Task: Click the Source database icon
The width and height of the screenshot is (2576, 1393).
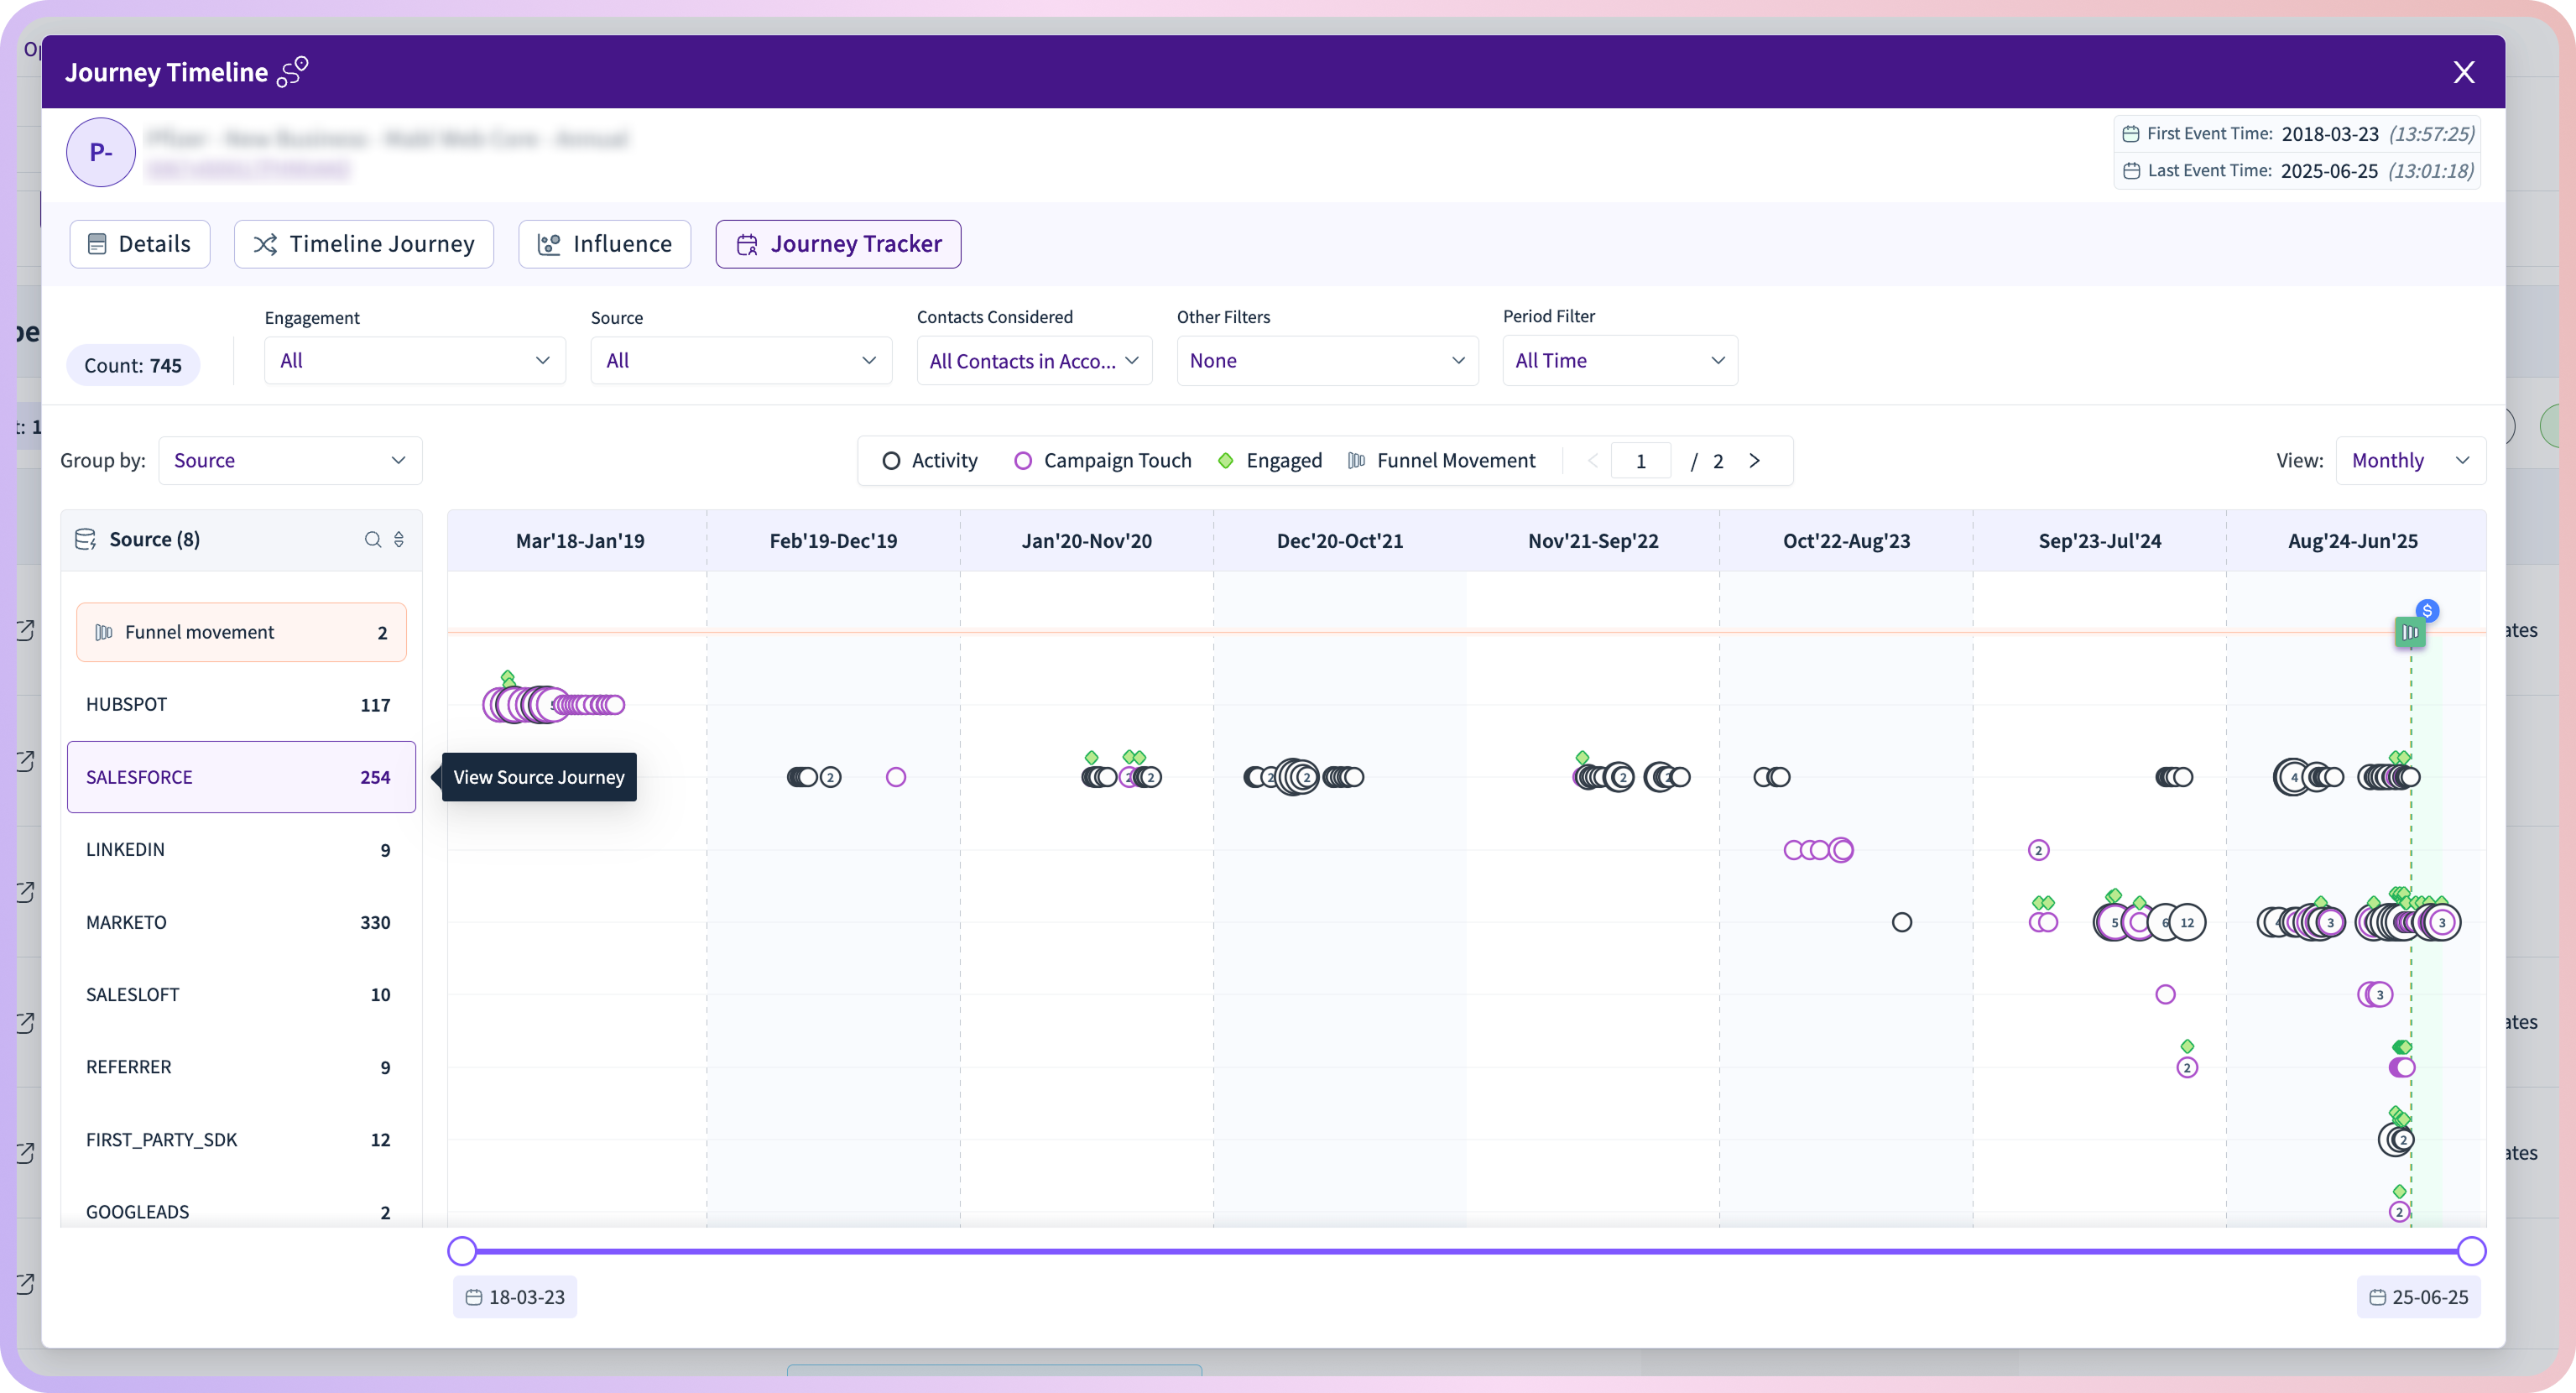Action: pyautogui.click(x=86, y=539)
